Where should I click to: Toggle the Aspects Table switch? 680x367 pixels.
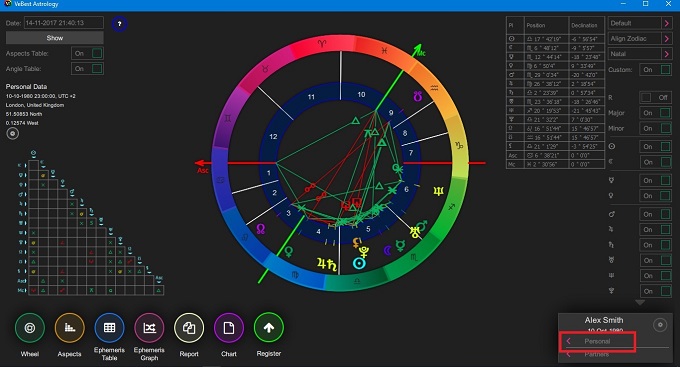pos(87,53)
